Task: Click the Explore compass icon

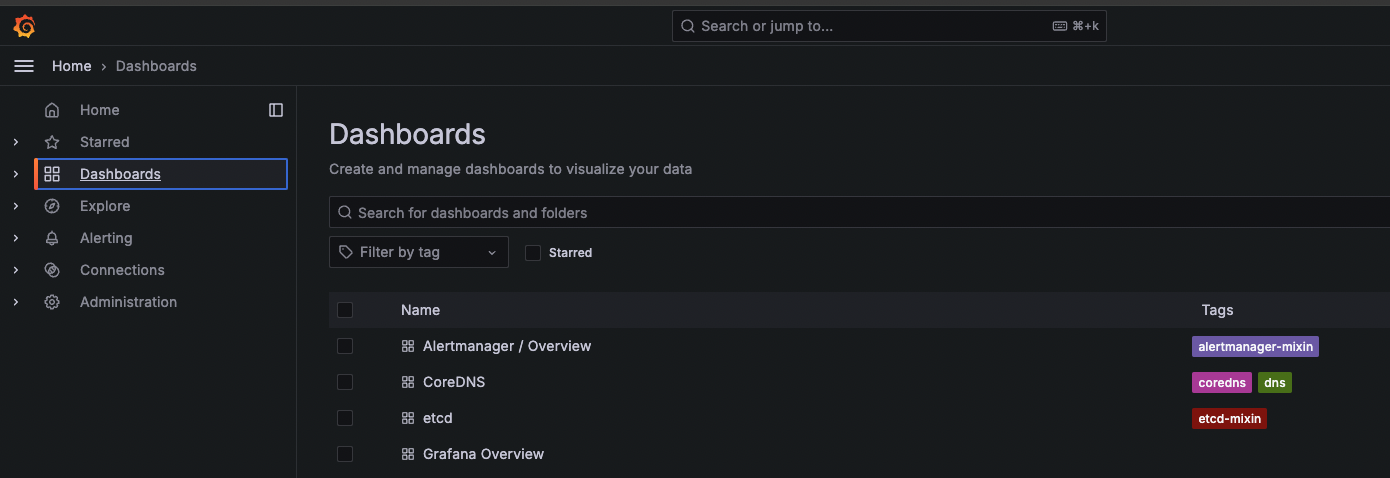Action: click(52, 206)
